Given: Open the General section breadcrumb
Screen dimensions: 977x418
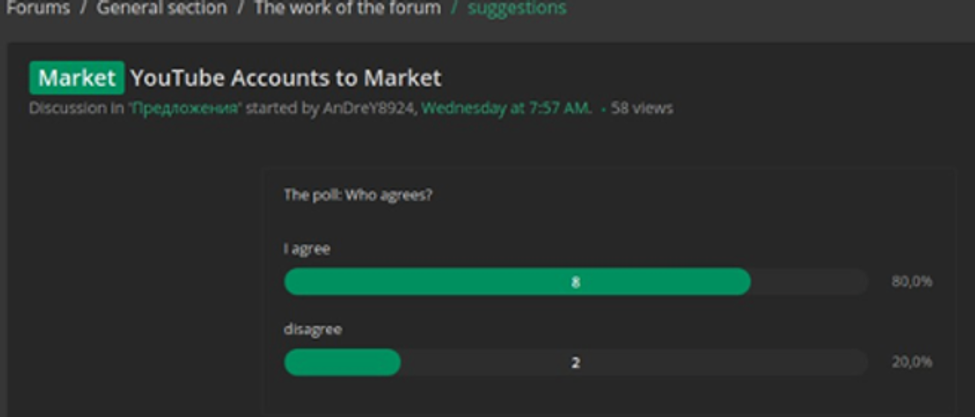Looking at the screenshot, I should pos(162,8).
